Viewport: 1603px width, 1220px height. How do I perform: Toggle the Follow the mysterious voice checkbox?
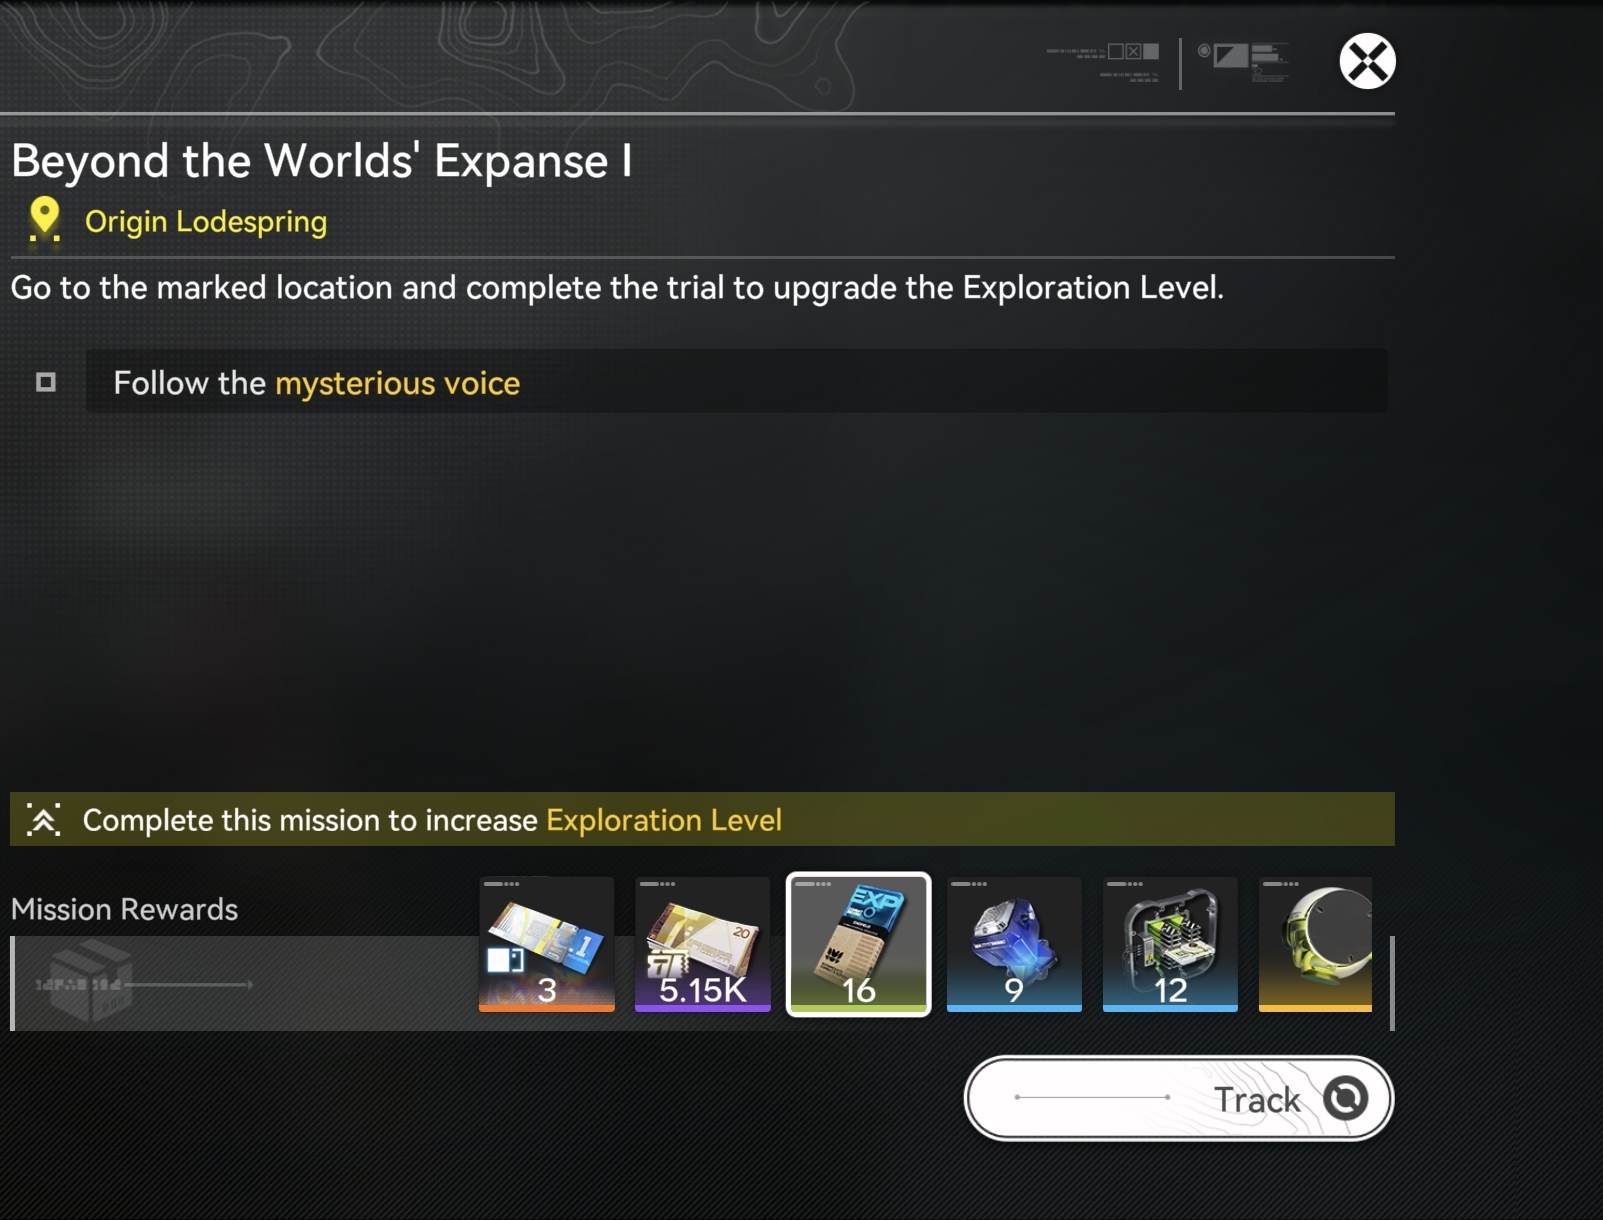pyautogui.click(x=46, y=382)
